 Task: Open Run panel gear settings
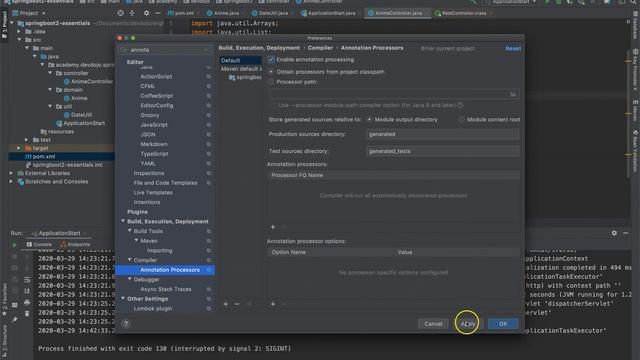point(614,233)
